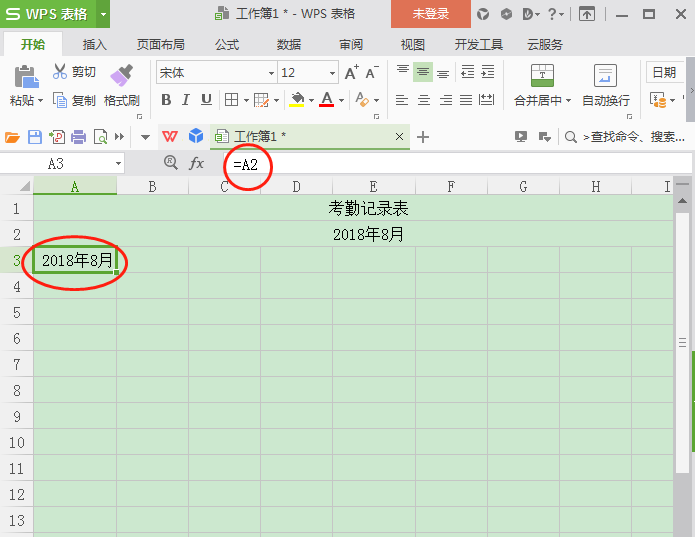Expand the Name Box dropdown for A3
695x537 pixels.
pyautogui.click(x=118, y=163)
